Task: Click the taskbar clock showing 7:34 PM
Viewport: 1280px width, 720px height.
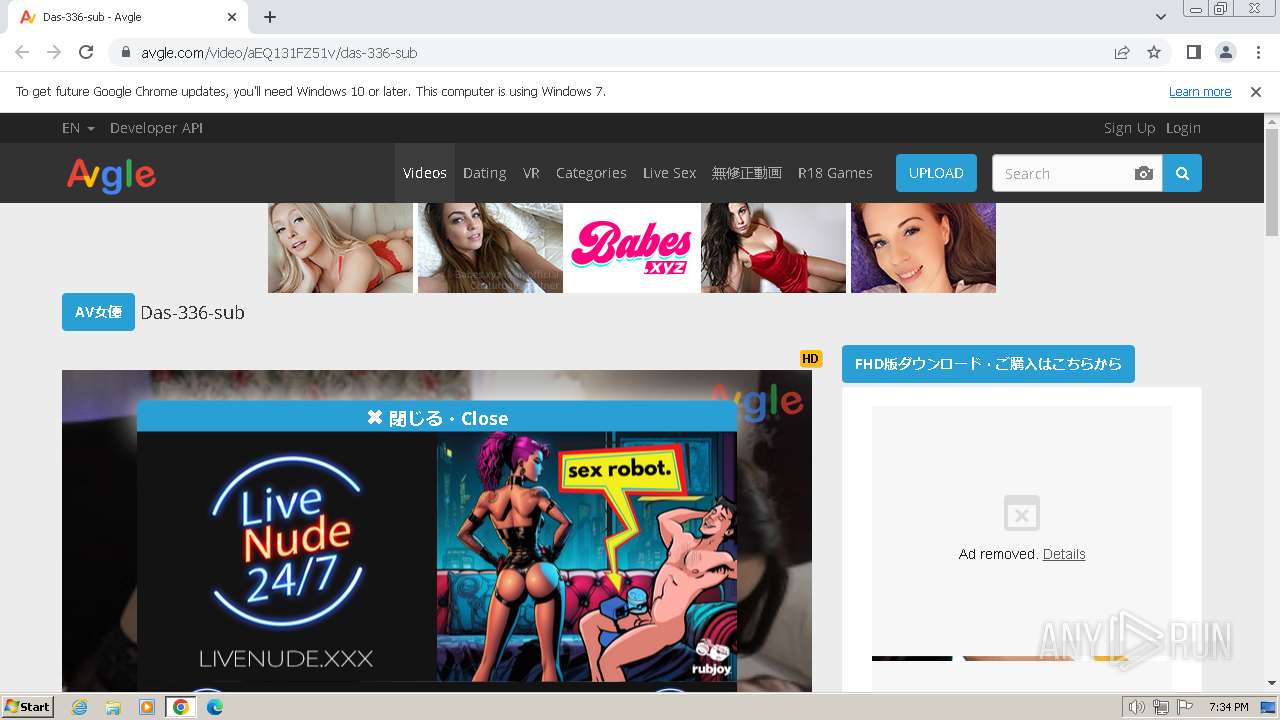Action: (x=1228, y=707)
